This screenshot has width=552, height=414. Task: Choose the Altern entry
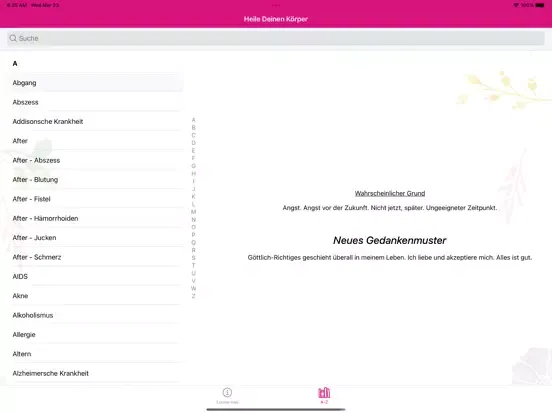pos(96,354)
